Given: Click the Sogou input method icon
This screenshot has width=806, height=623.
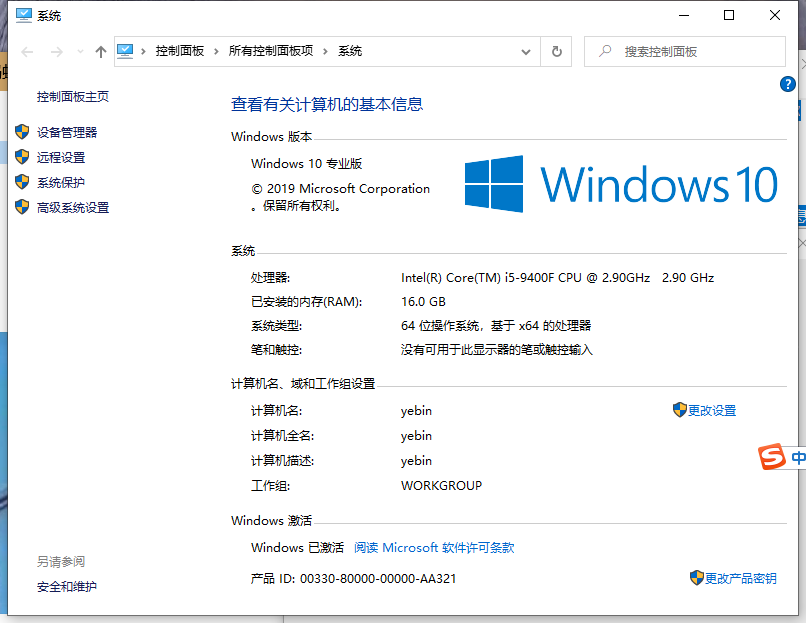Looking at the screenshot, I should 771,457.
